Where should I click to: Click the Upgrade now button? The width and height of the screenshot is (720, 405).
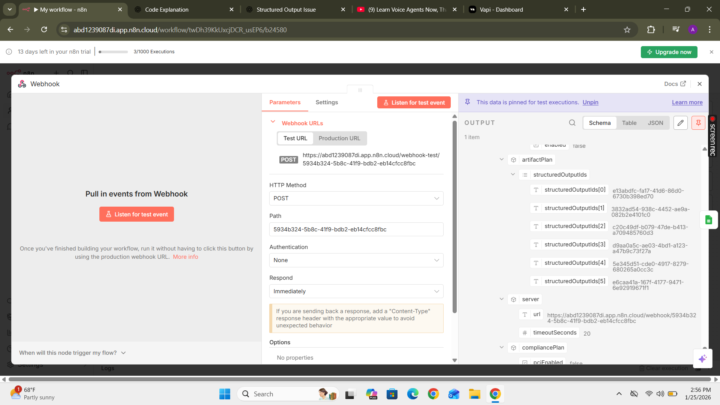pos(669,52)
